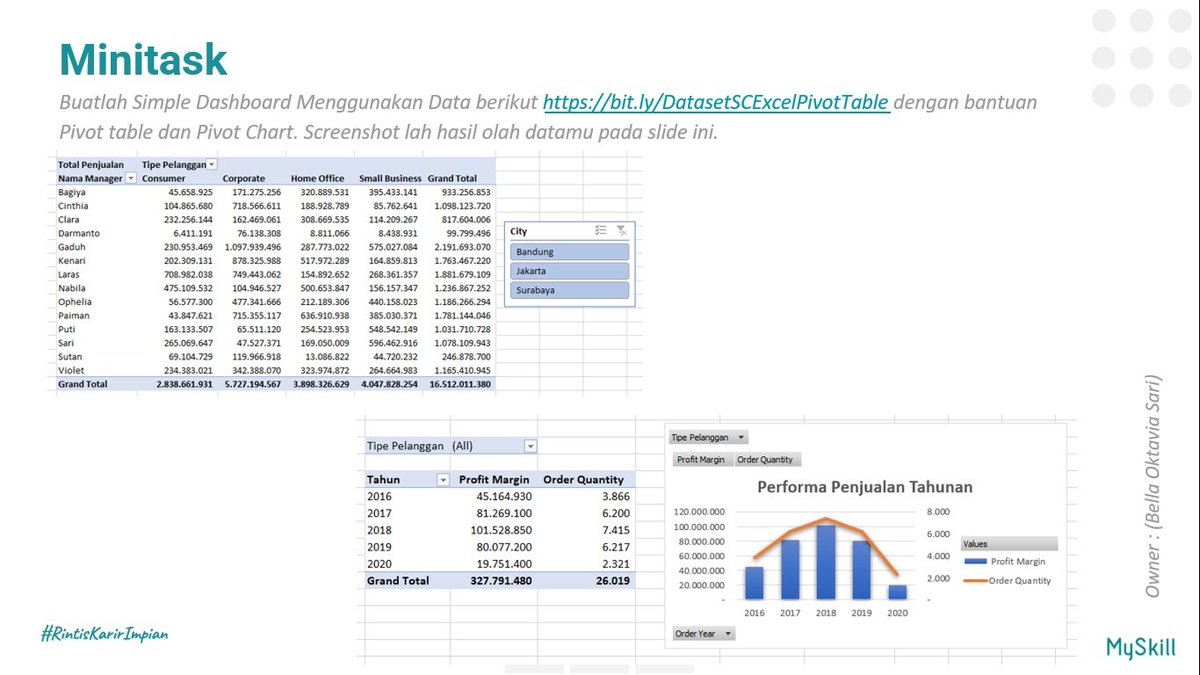Select the Minitask slide title
This screenshot has width=1200, height=675.
point(144,59)
